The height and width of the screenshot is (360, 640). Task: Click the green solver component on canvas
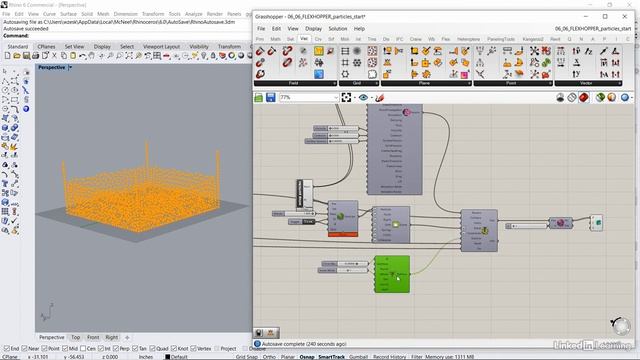point(392,274)
